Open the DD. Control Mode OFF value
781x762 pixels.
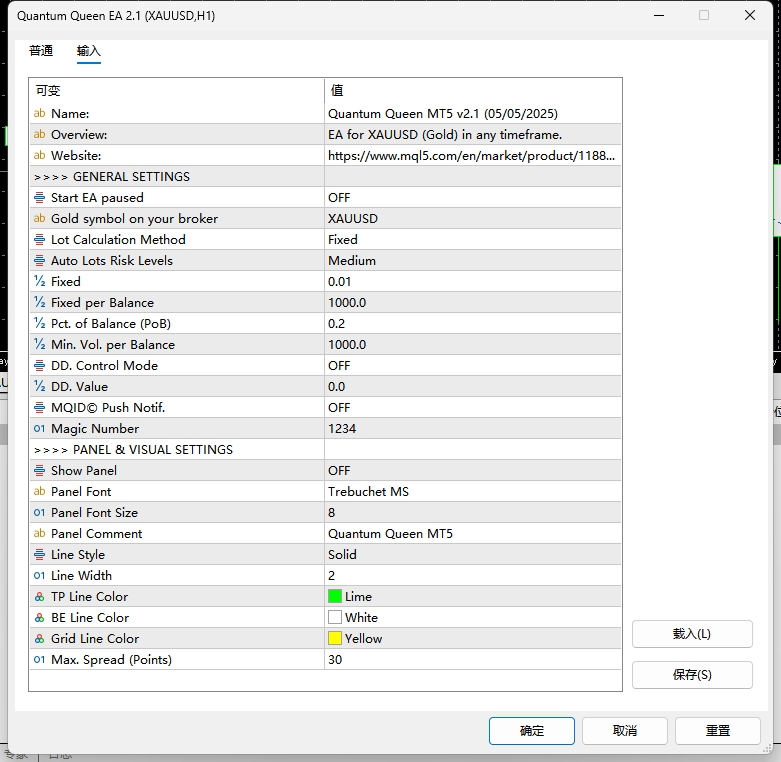click(473, 366)
